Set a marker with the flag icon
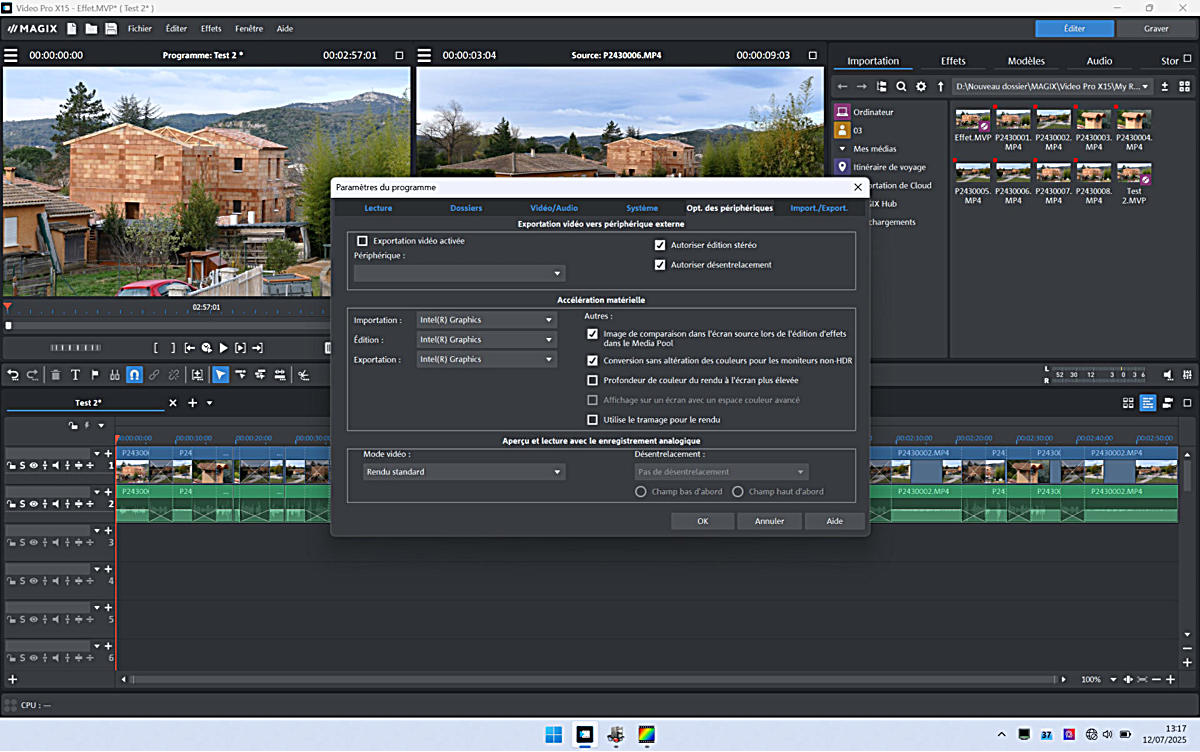 (x=95, y=375)
